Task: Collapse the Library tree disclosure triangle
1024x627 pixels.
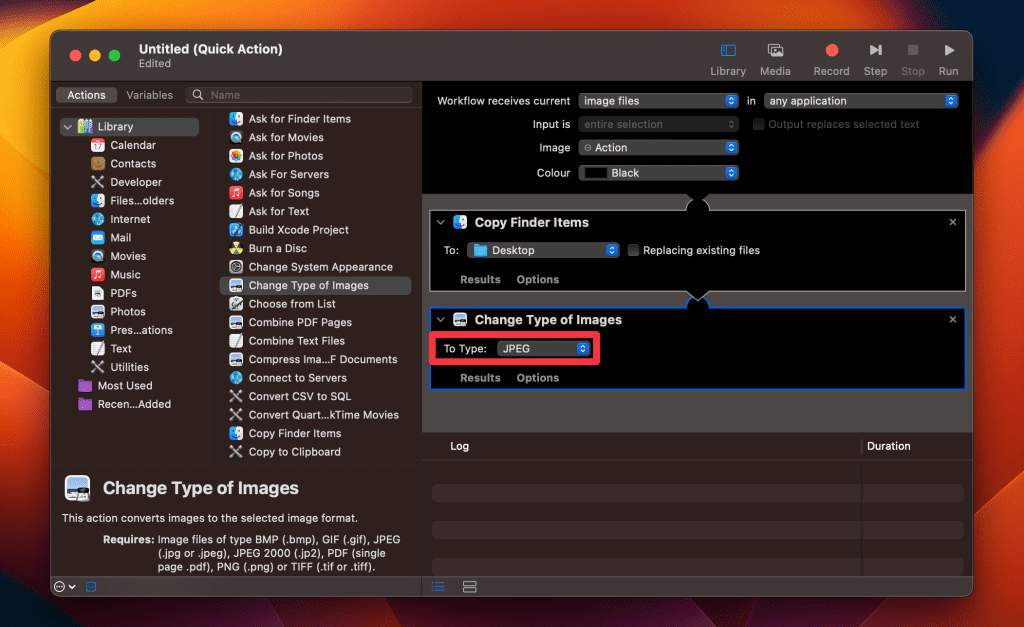Action: [x=67, y=127]
